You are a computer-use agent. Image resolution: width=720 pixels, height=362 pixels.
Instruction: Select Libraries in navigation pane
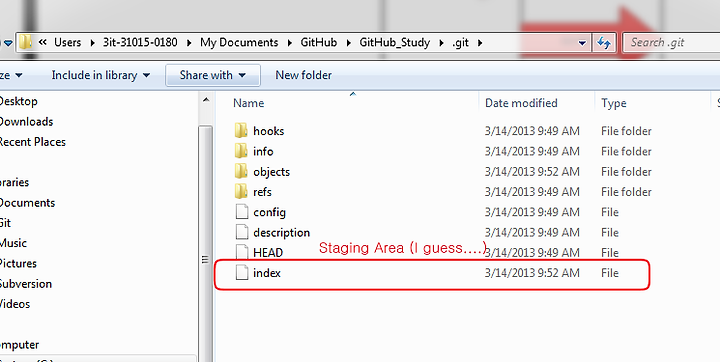[15, 182]
